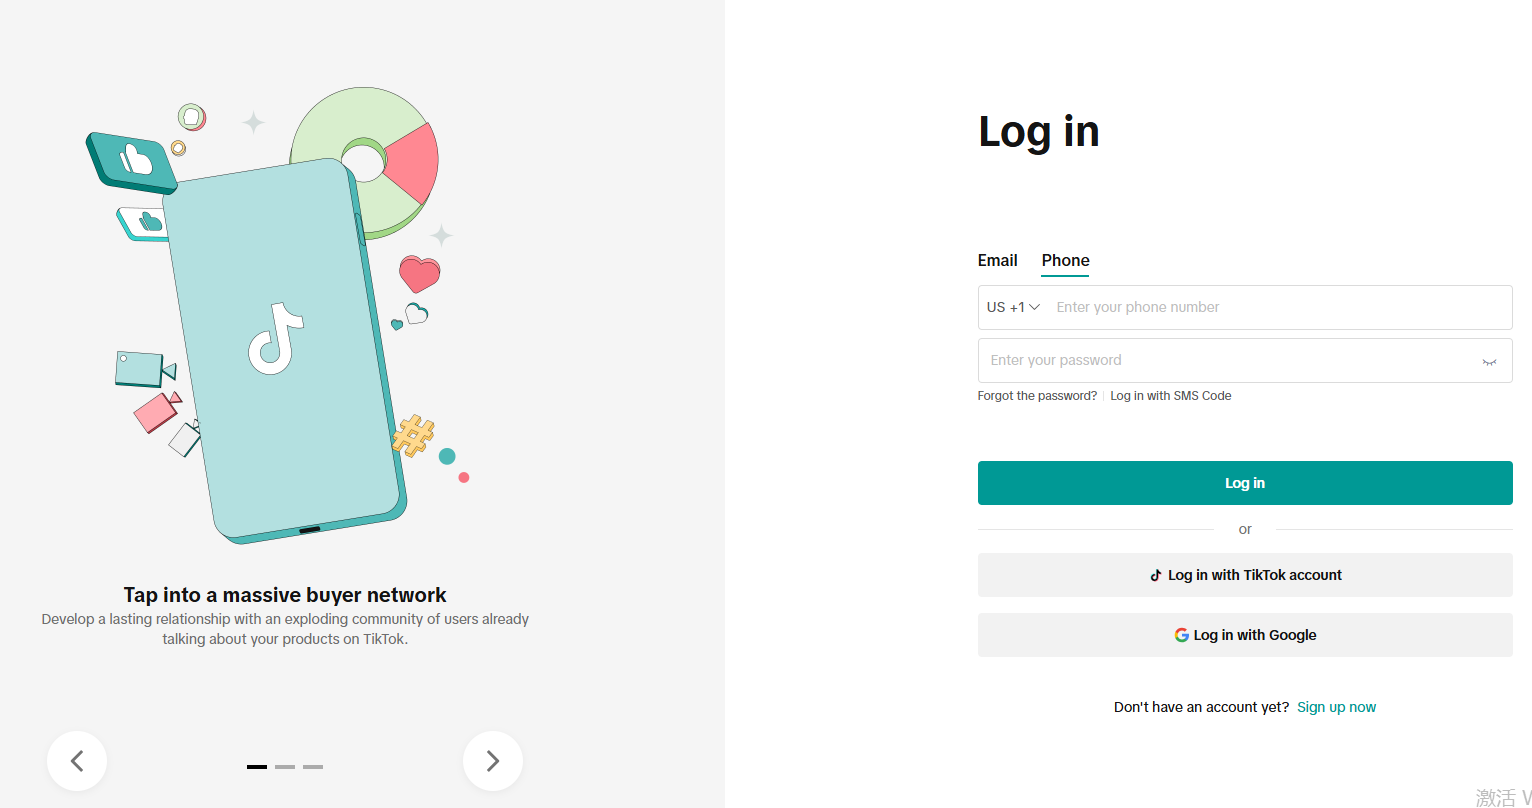Image resolution: width=1532 pixels, height=808 pixels.
Task: Click the TikTok logo on phone illustration
Action: tap(275, 338)
